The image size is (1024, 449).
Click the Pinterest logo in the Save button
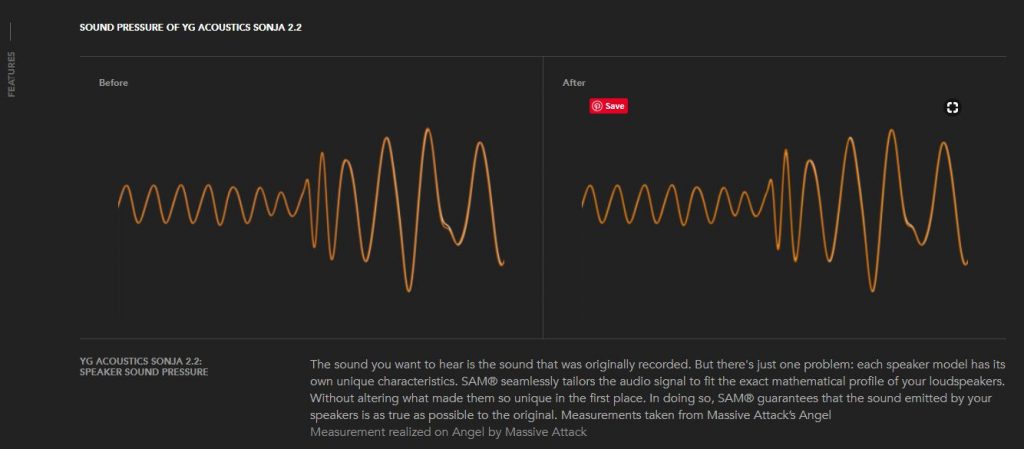pyautogui.click(x=597, y=106)
